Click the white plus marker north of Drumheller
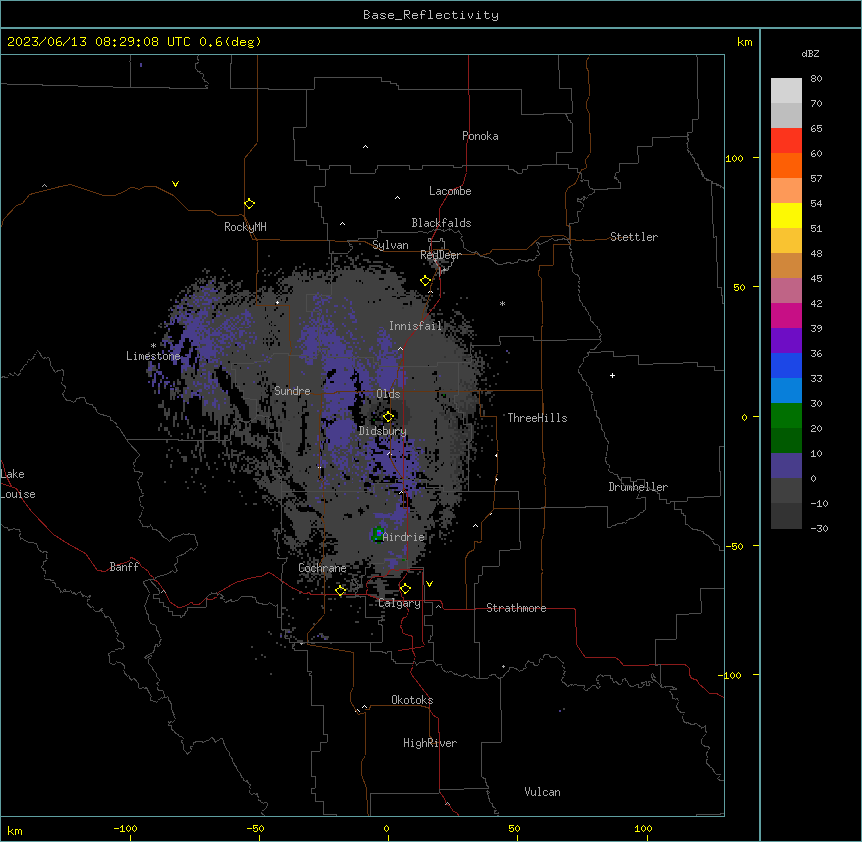 pos(612,375)
